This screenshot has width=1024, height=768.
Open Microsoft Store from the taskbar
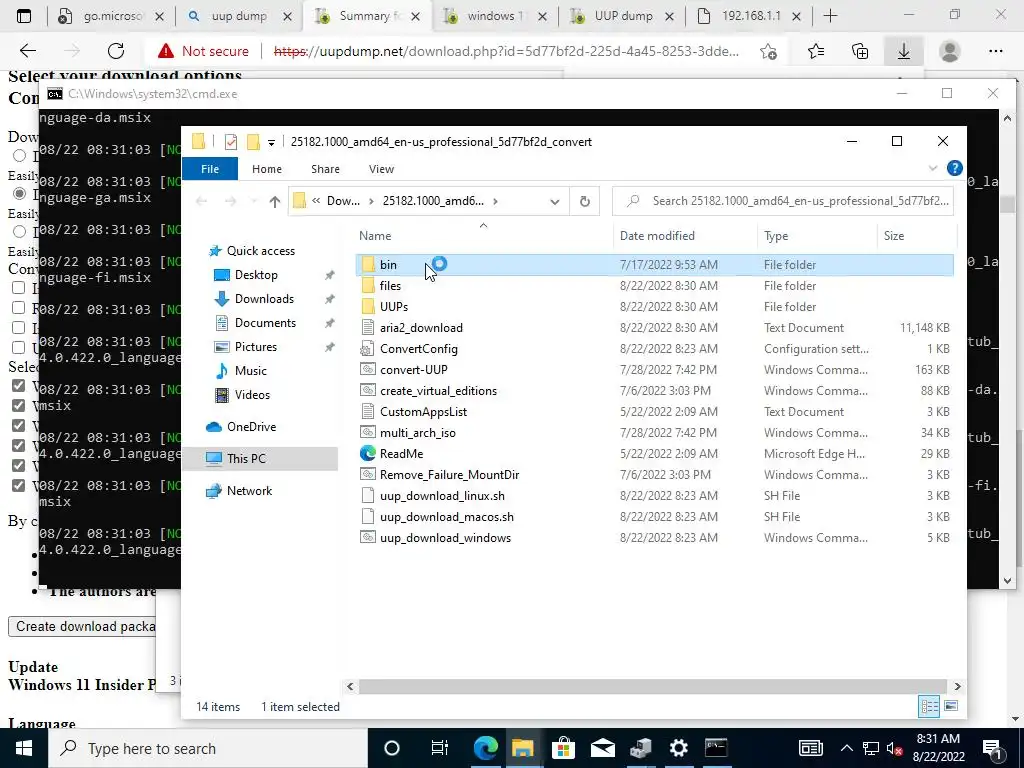point(562,748)
